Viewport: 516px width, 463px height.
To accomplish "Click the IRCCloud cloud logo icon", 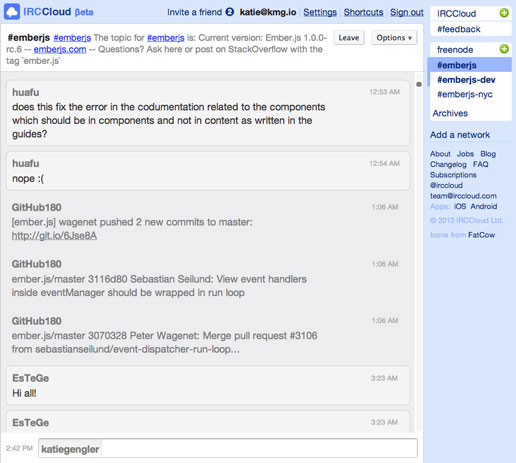I will point(12,12).
